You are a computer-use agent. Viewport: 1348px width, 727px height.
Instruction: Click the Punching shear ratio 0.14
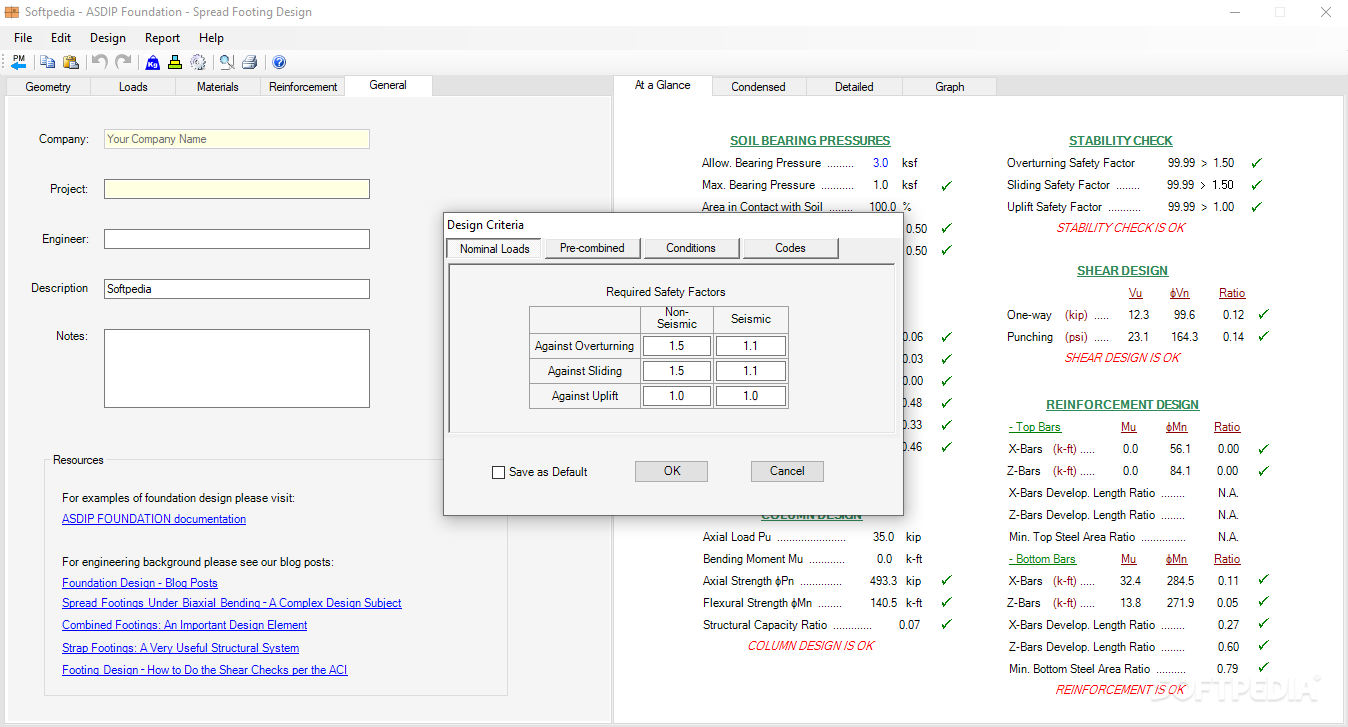point(1233,337)
